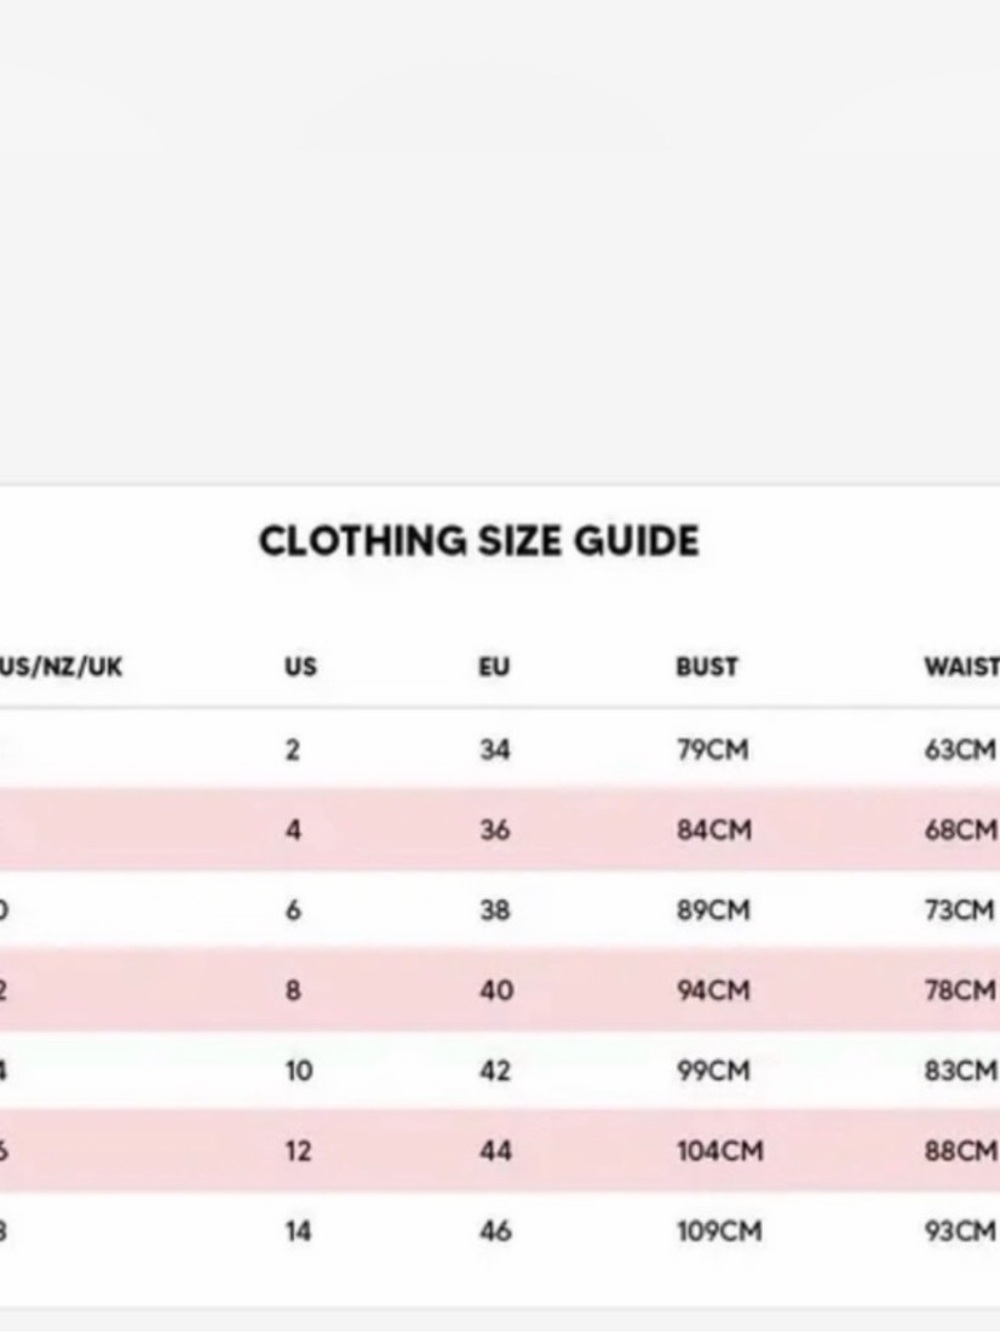The image size is (1000, 1333).
Task: Select the EU column header
Action: [x=494, y=667]
